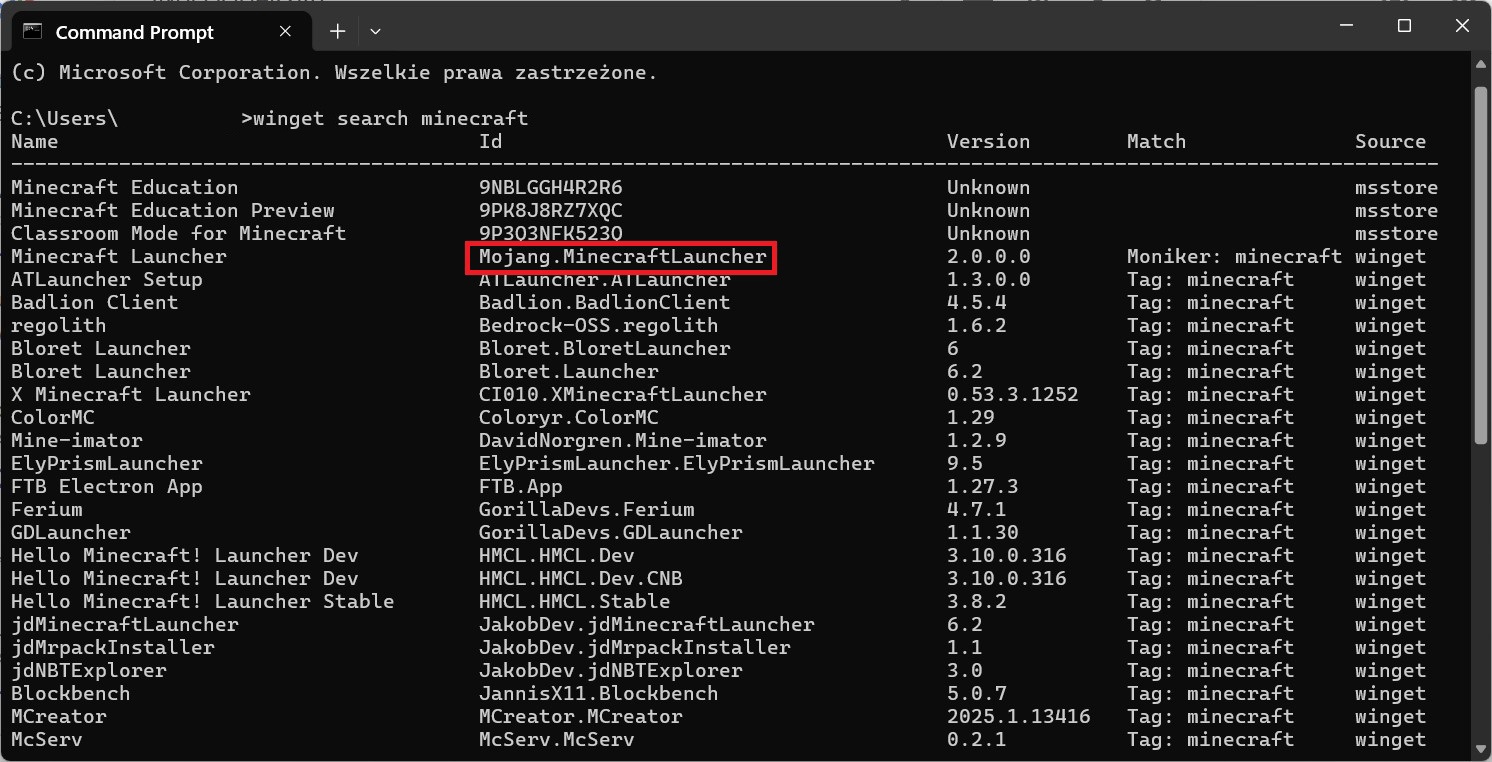Click DavidNorgren.Mine-imator Id text

[x=622, y=441]
